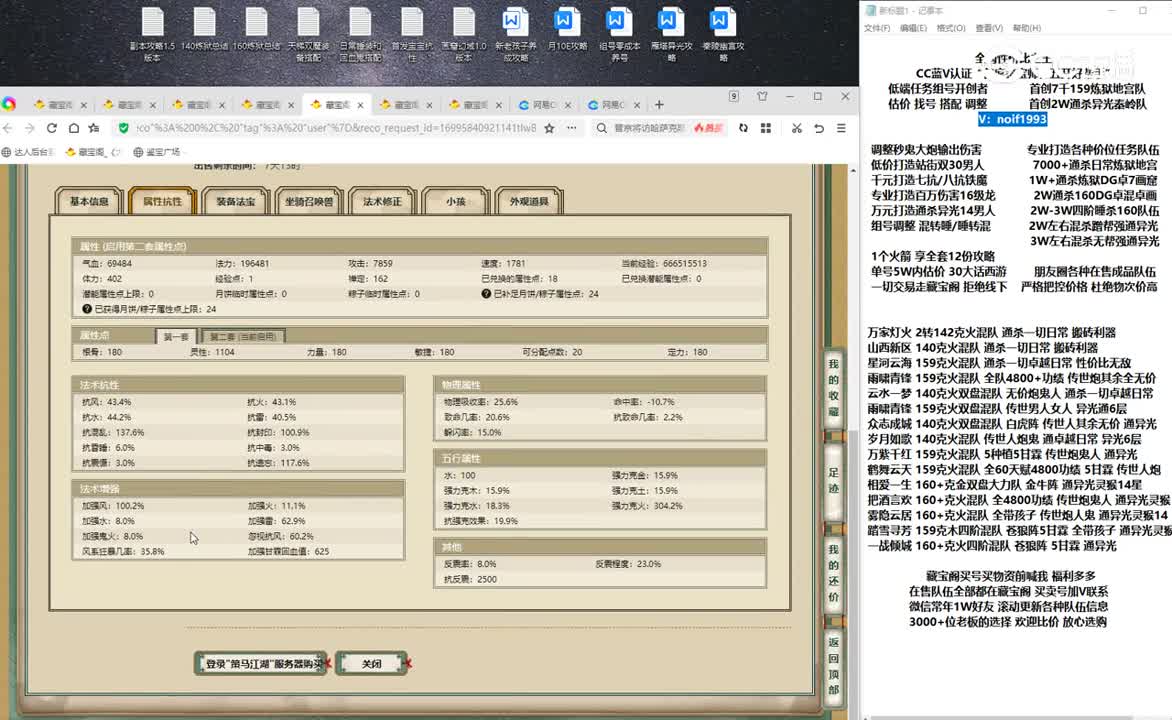Open the 坐骑召唤兽 tab

pos(309,201)
